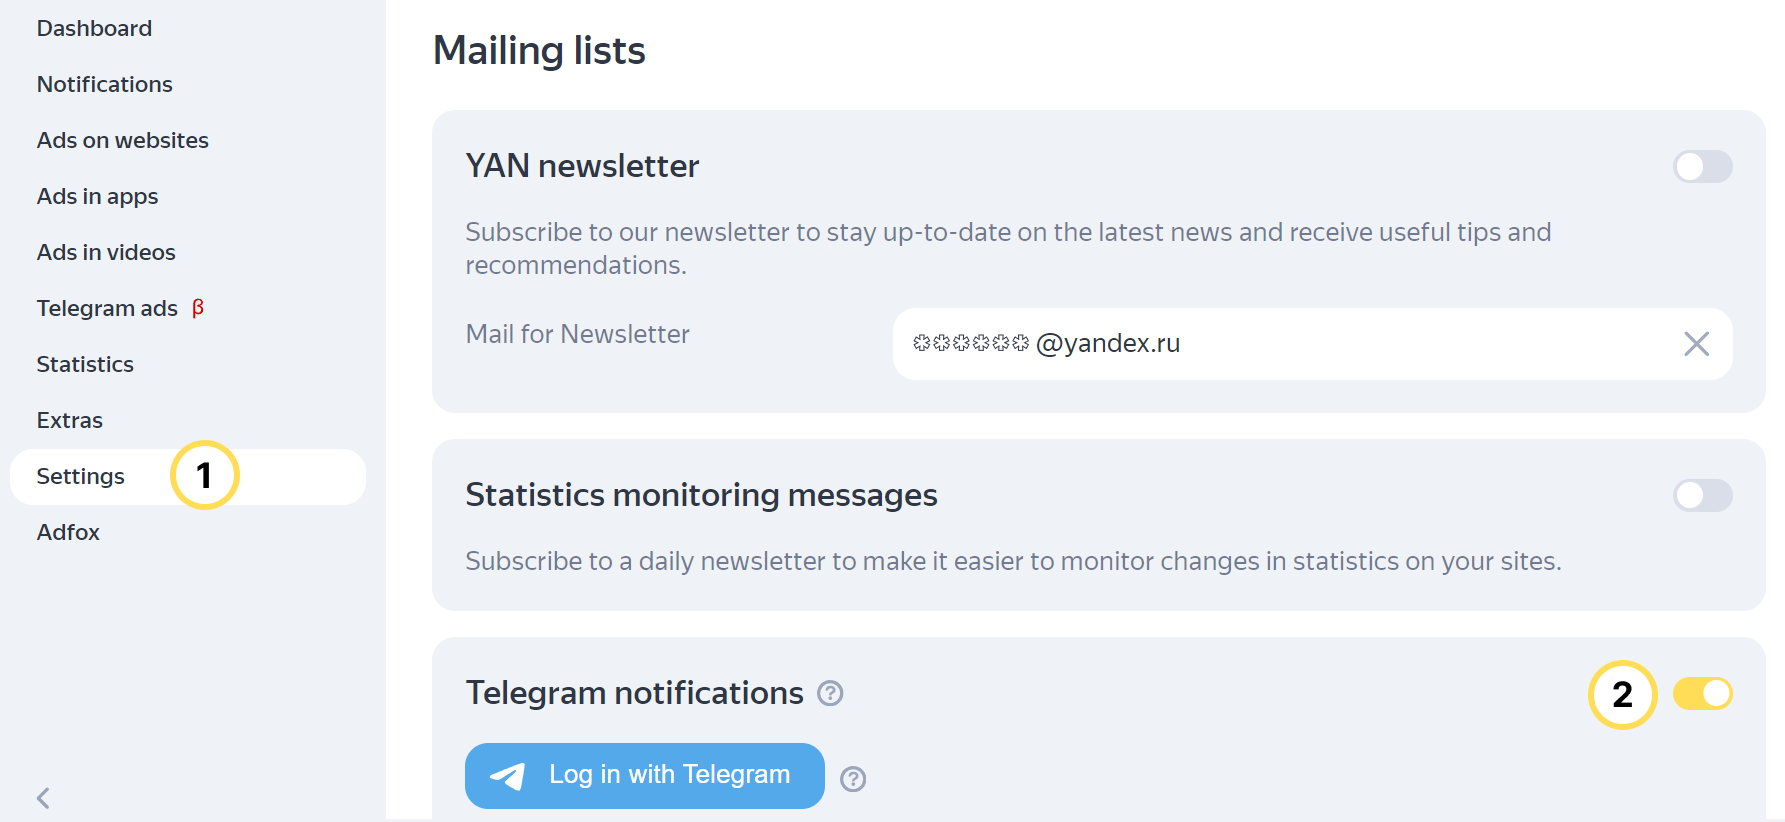Navigate to Ads in videos

[x=106, y=252]
